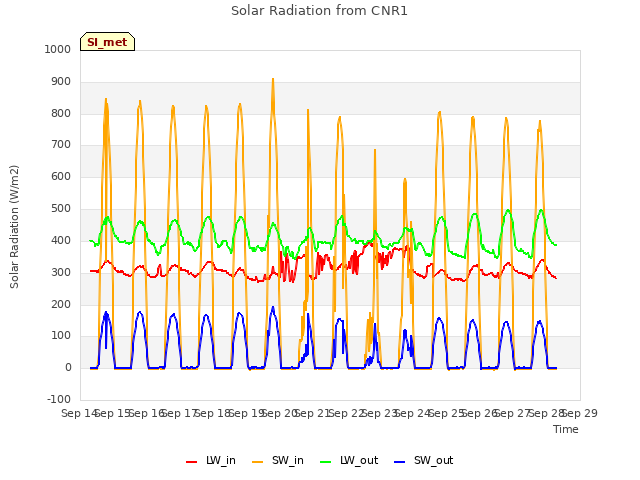Toggle the SW_out legend entry

(424, 460)
